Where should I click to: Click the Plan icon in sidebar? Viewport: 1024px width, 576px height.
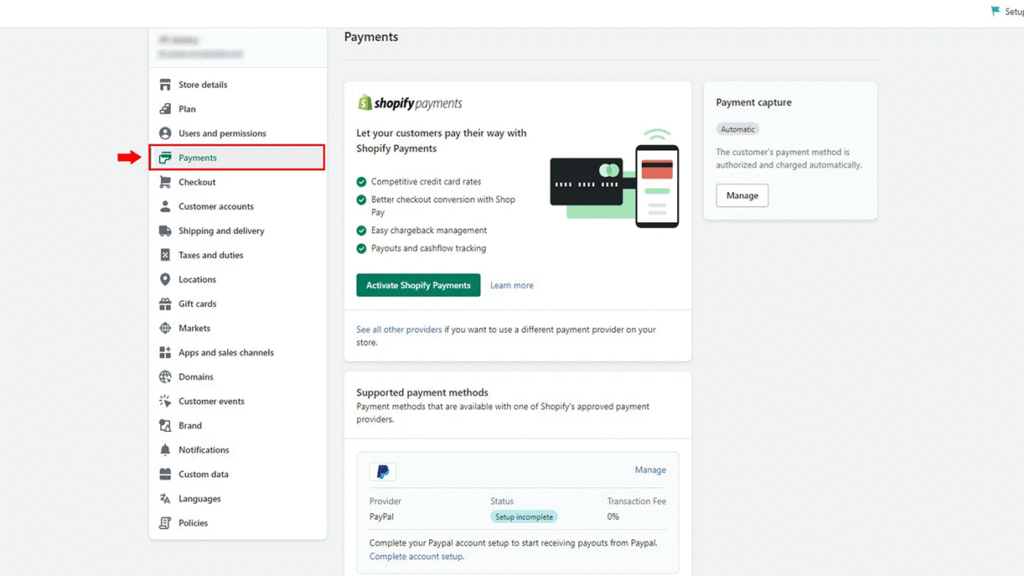(165, 109)
